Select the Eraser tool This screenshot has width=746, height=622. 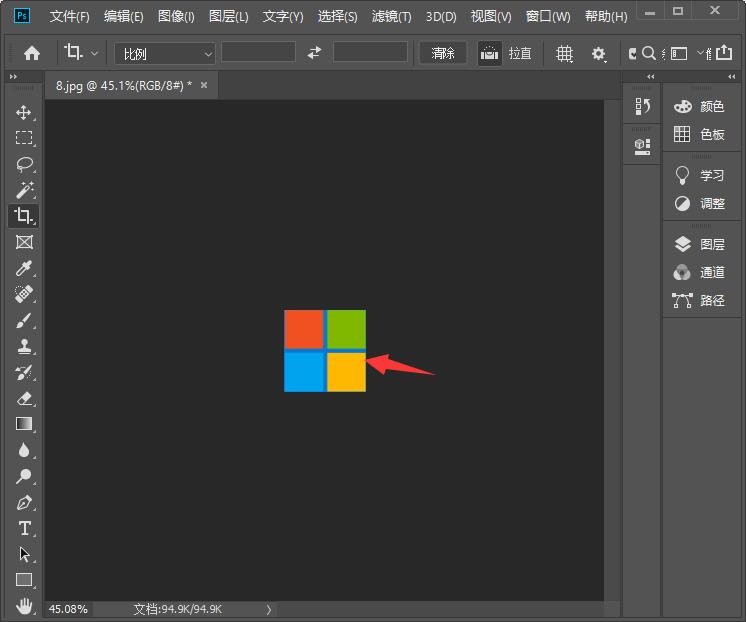(x=24, y=398)
